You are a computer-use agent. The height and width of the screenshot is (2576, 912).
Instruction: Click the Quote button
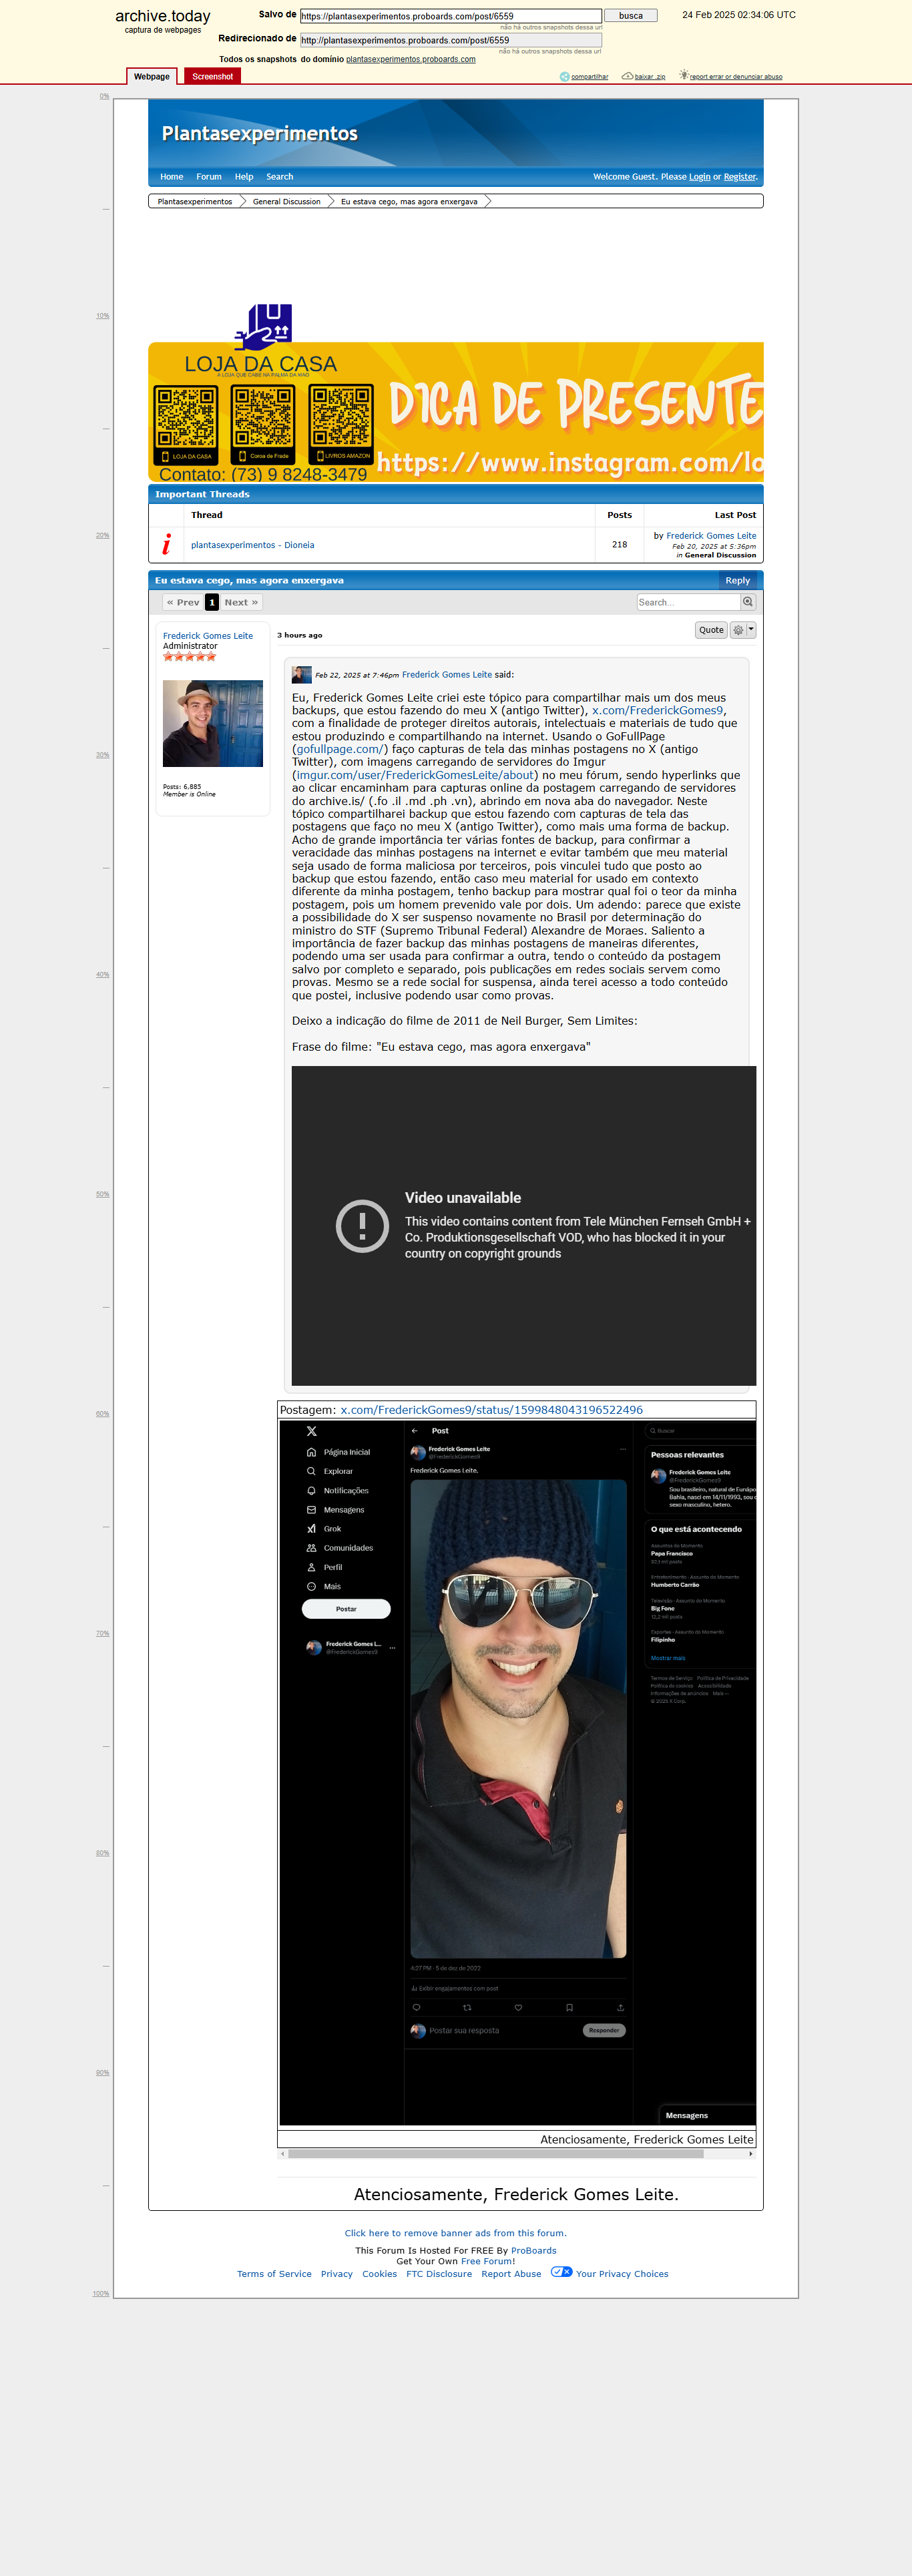(711, 630)
